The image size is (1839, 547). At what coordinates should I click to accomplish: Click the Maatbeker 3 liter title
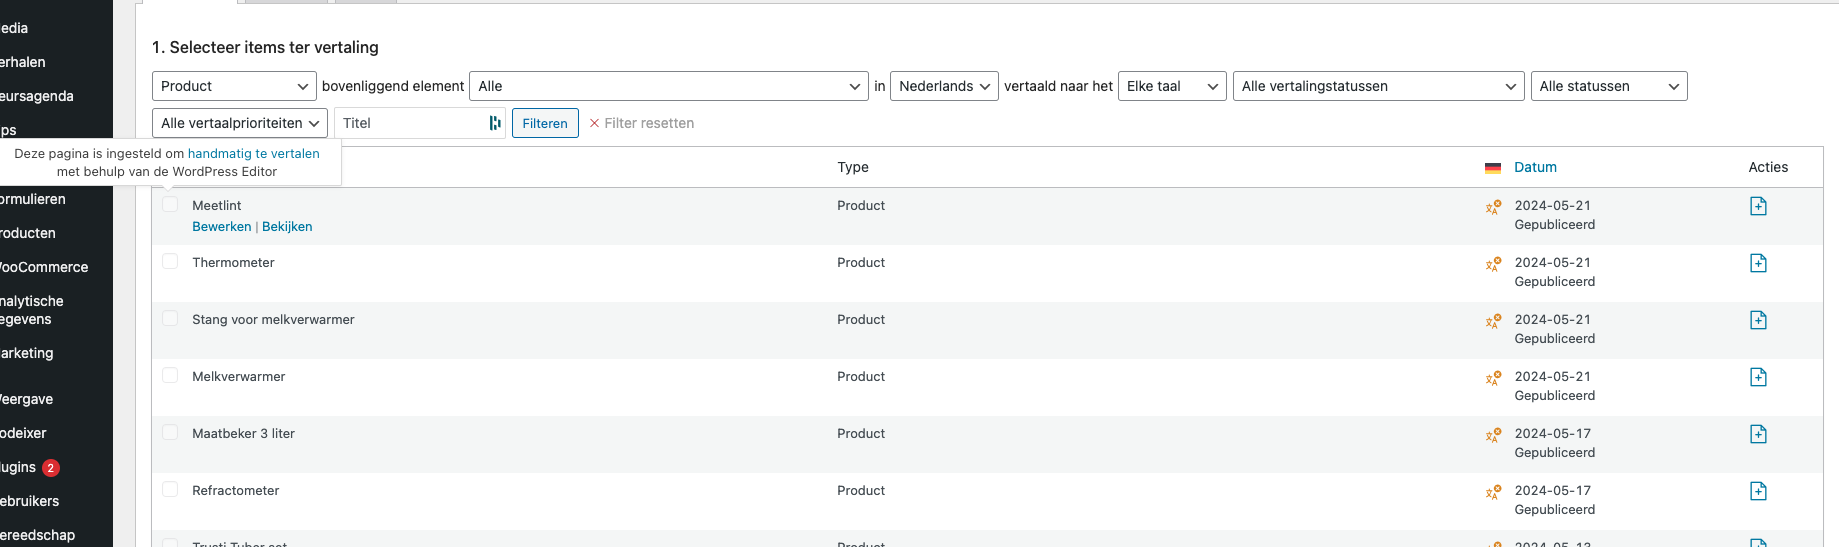click(243, 434)
